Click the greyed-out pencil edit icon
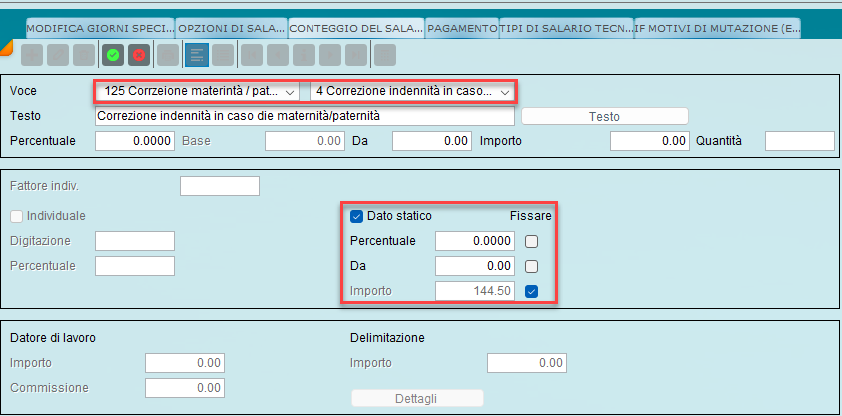 (58, 55)
